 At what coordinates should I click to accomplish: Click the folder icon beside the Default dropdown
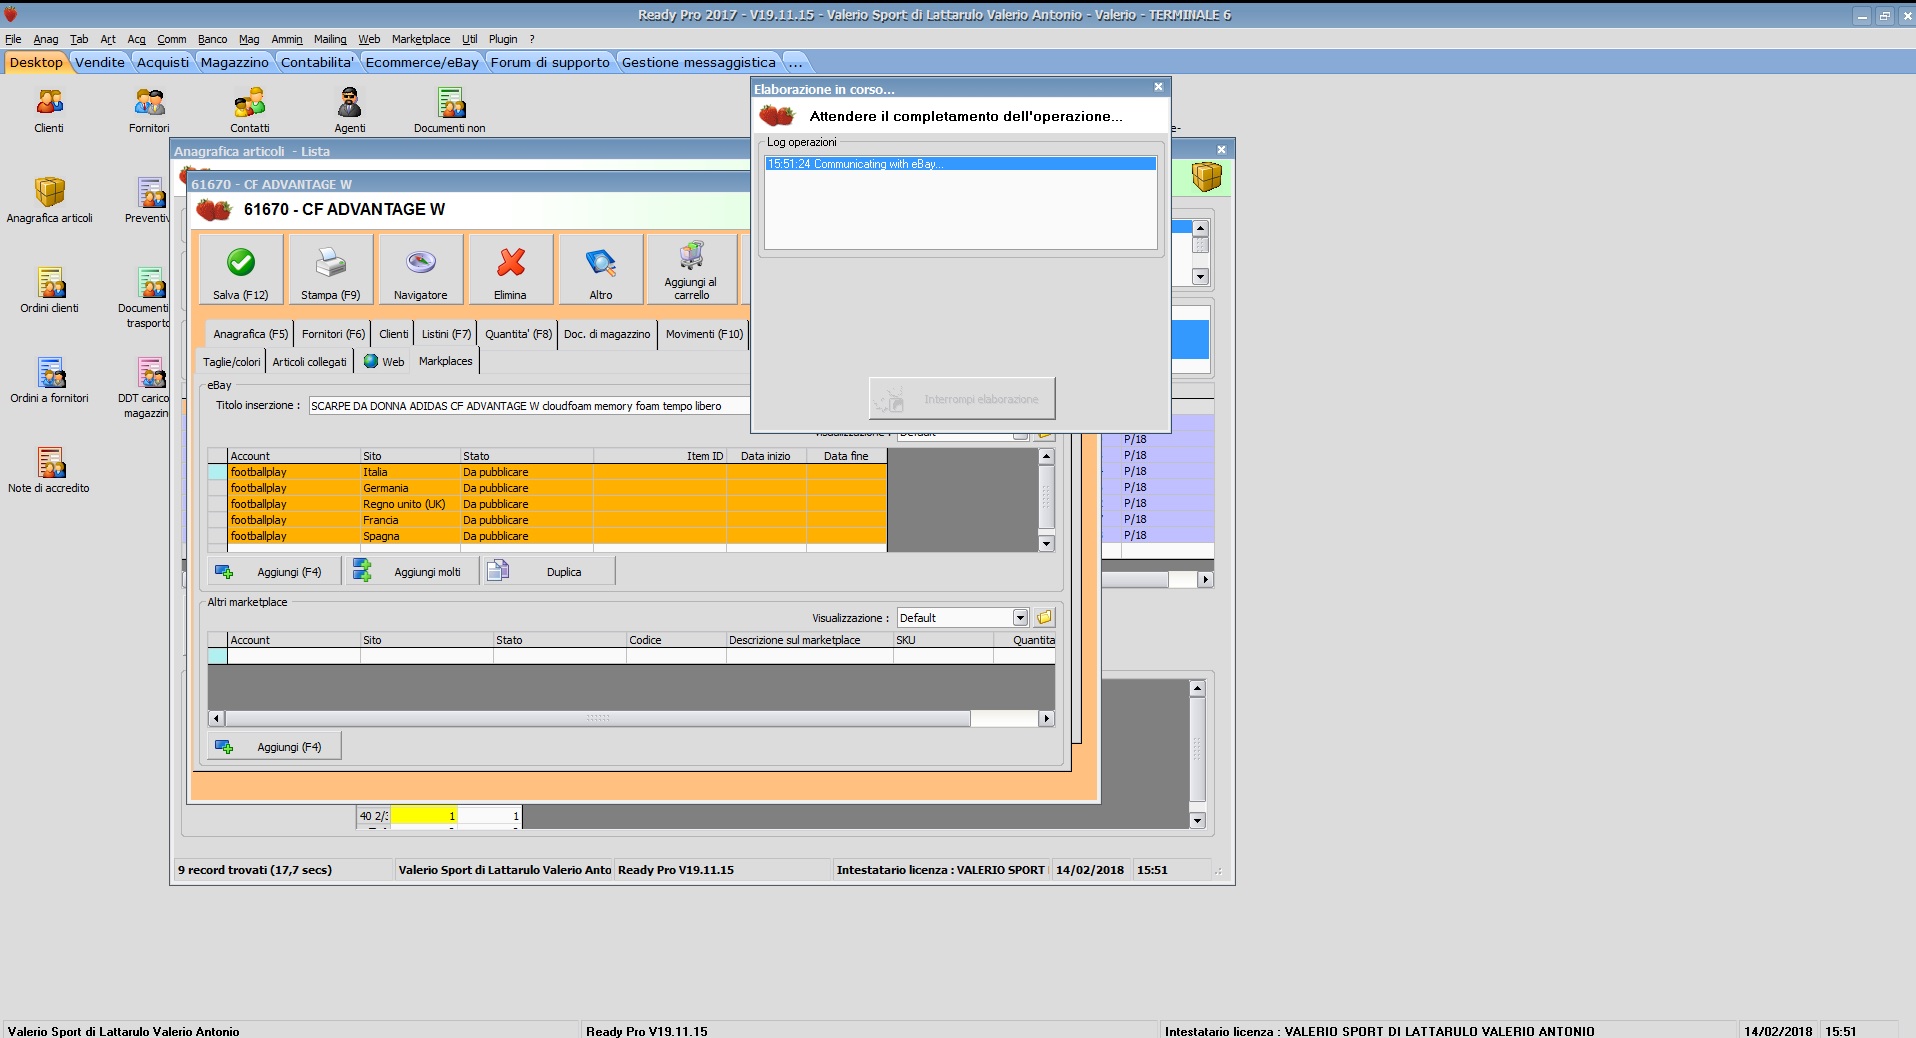pyautogui.click(x=1044, y=618)
